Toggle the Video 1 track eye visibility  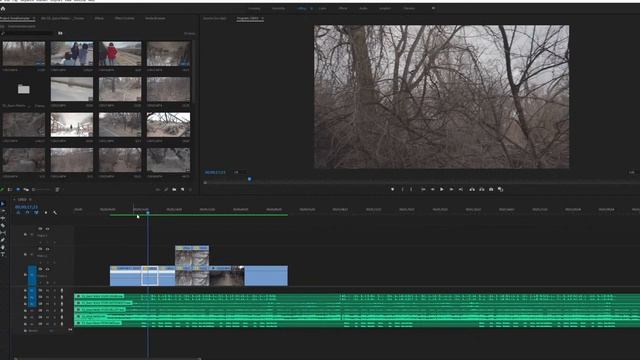[x=47, y=269]
